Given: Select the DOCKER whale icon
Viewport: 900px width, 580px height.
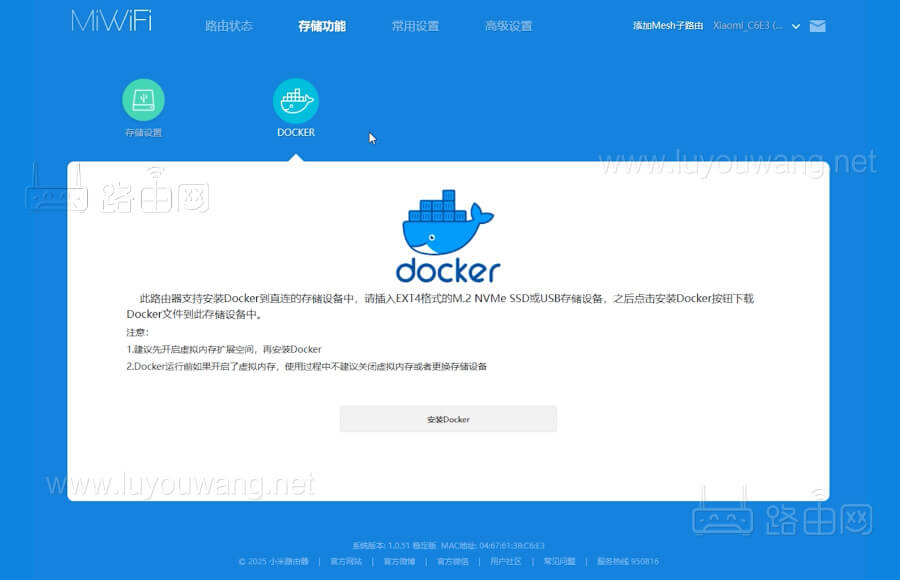Looking at the screenshot, I should [296, 100].
